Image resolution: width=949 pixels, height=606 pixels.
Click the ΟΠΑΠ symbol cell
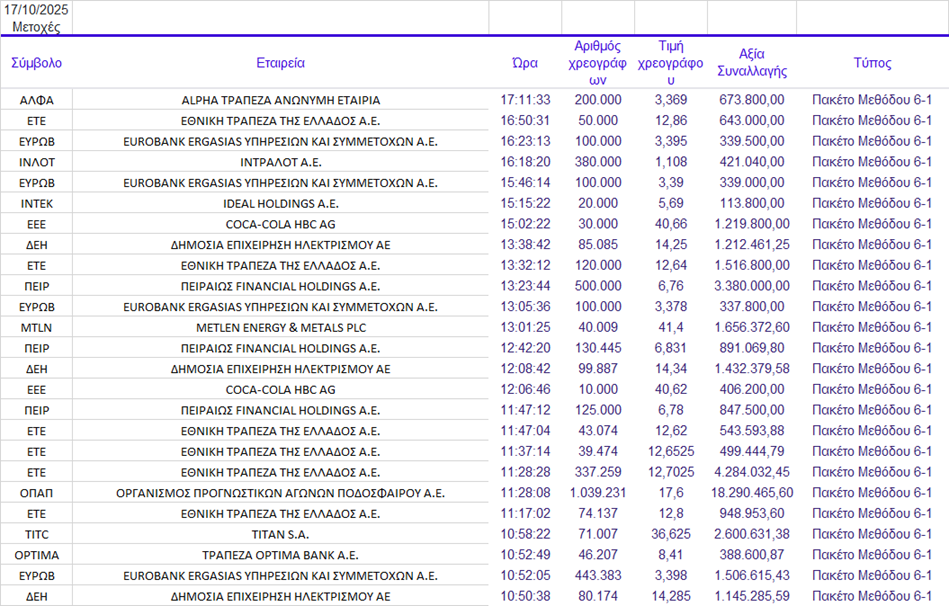point(36,493)
